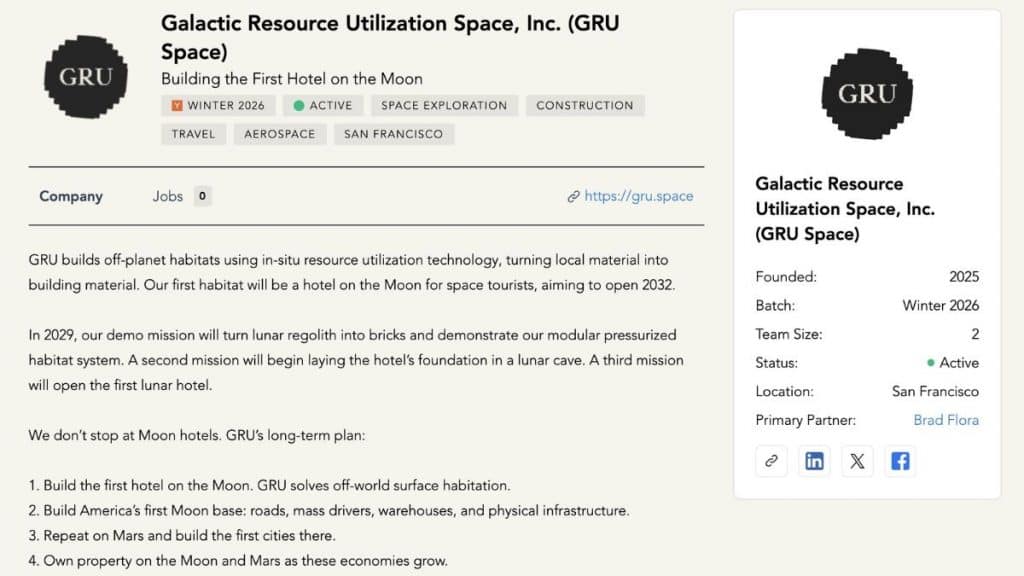Image resolution: width=1024 pixels, height=576 pixels.
Task: Select the Space Exploration tag
Action: pyautogui.click(x=444, y=105)
